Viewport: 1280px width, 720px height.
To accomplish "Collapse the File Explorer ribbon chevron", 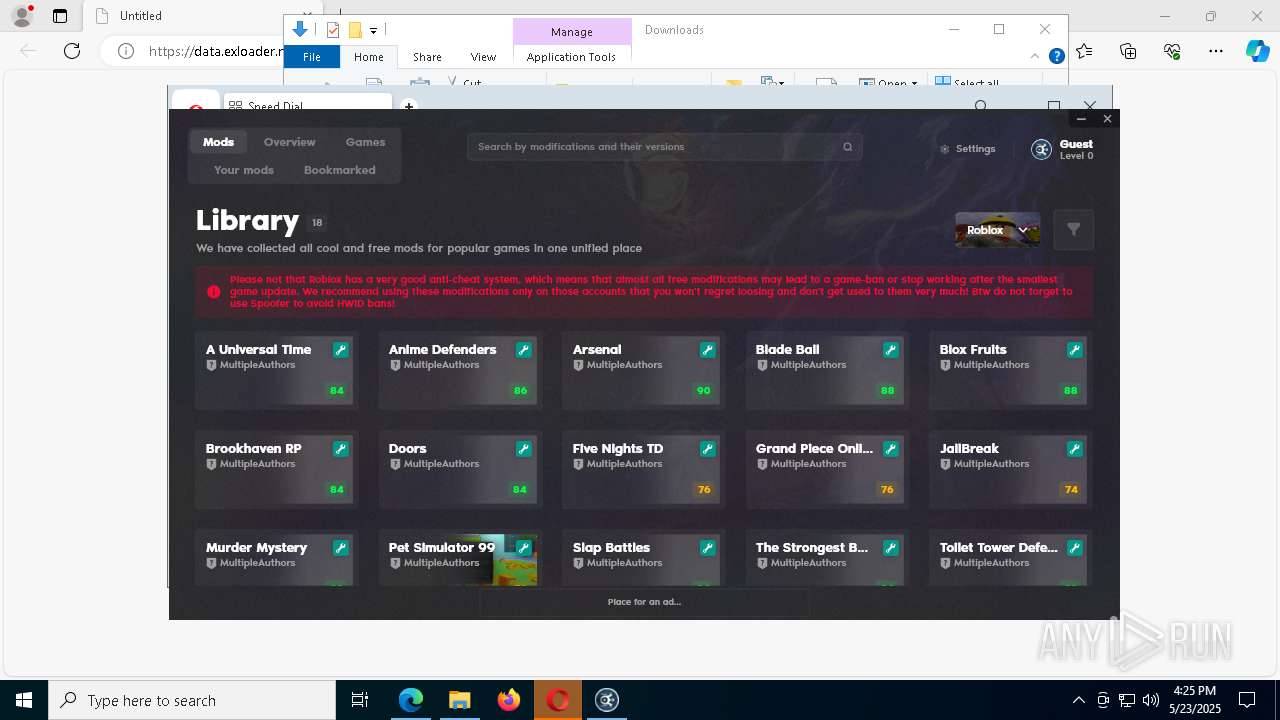I will [1035, 57].
